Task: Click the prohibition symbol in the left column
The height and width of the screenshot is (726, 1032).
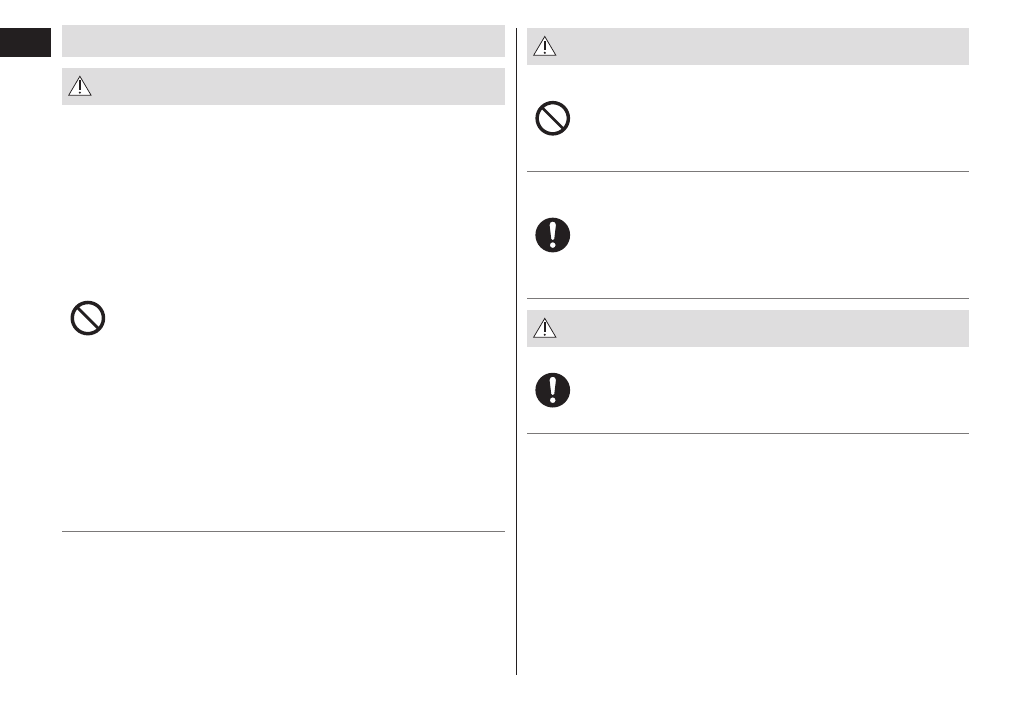Action: (88, 318)
